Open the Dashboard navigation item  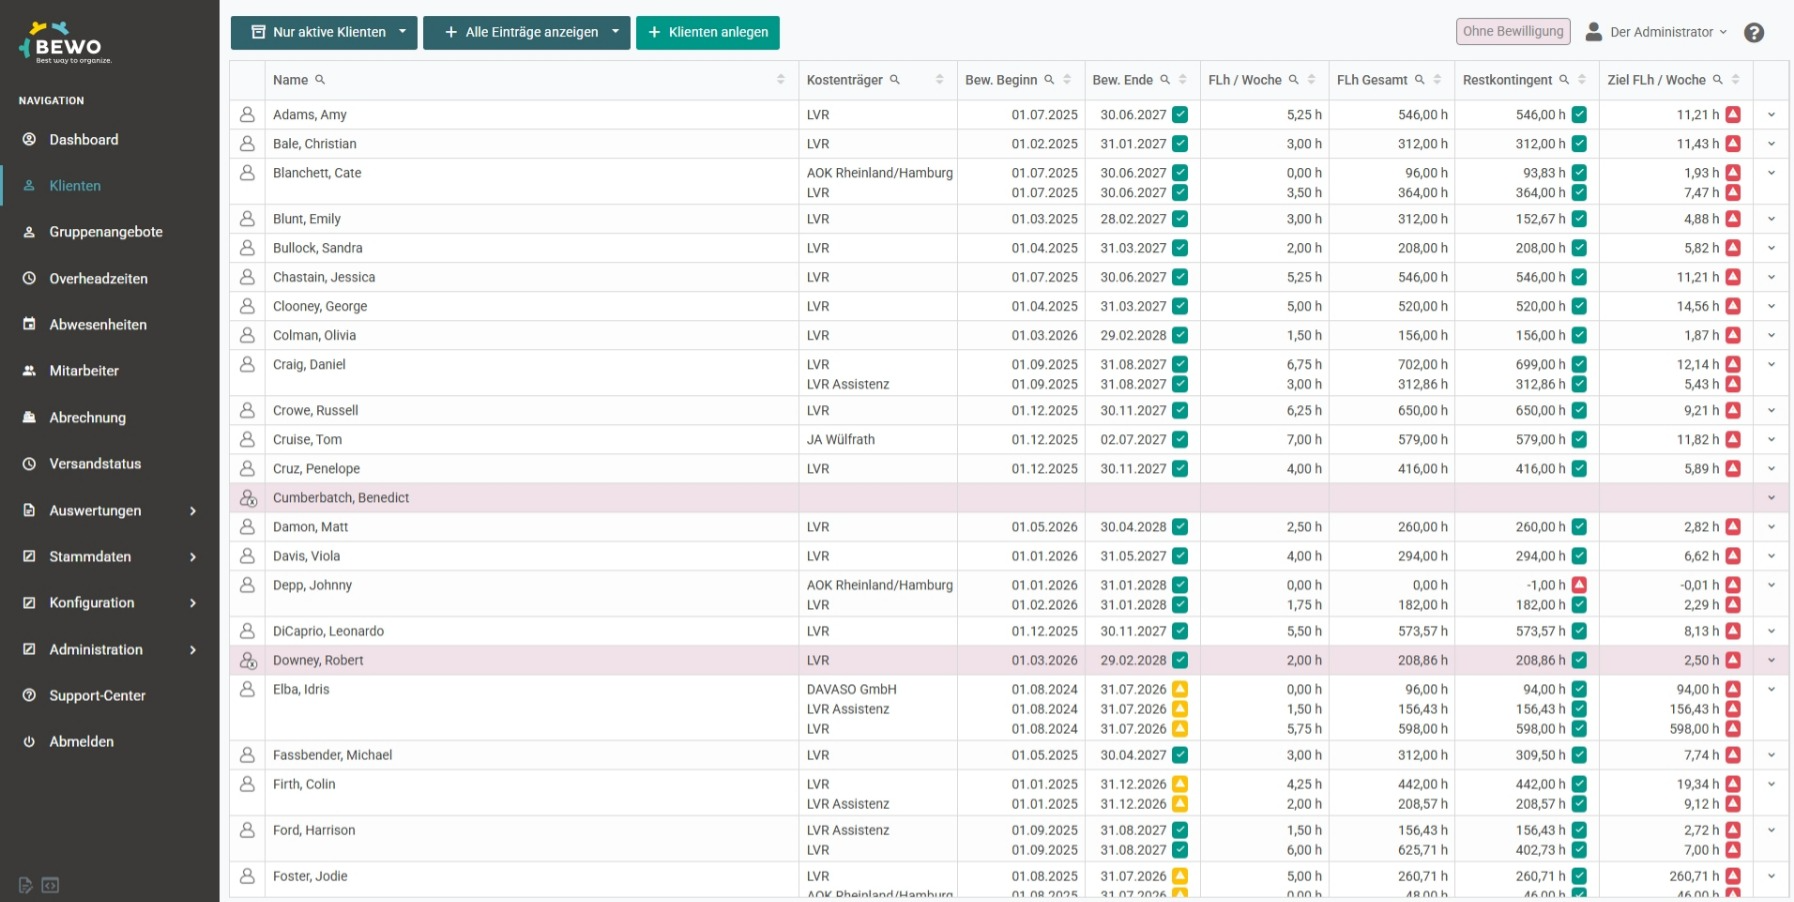84,140
